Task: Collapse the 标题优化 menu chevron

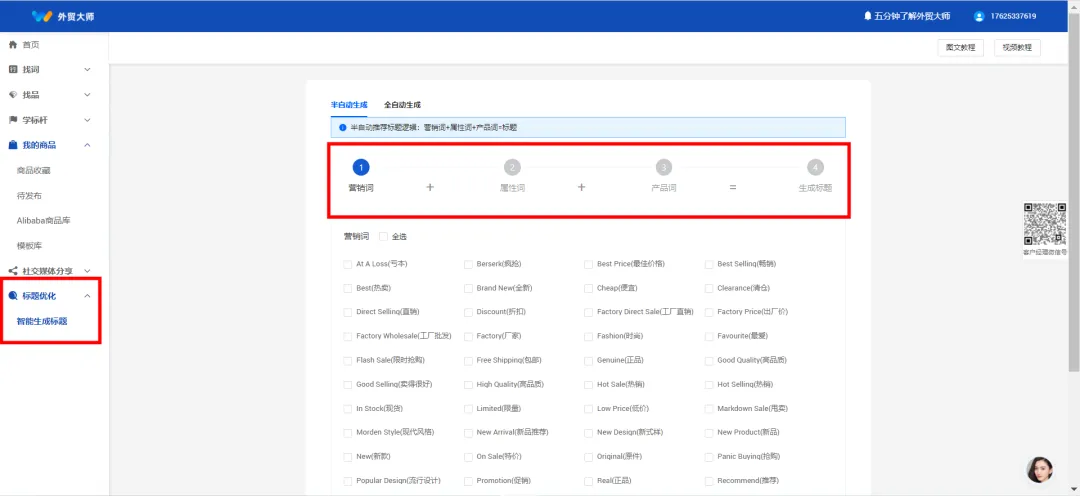Action: tap(87, 296)
